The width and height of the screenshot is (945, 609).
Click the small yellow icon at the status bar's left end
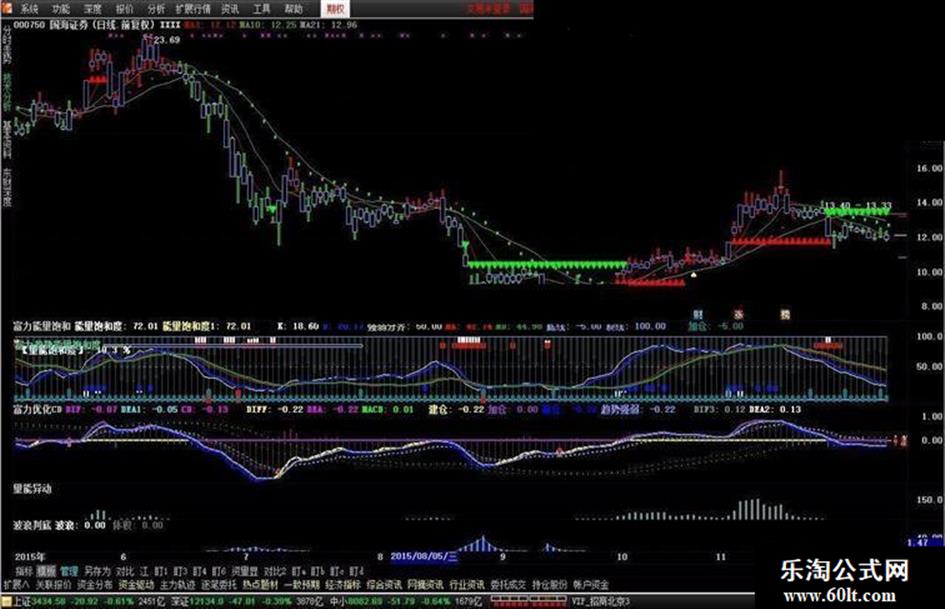click(x=7, y=601)
